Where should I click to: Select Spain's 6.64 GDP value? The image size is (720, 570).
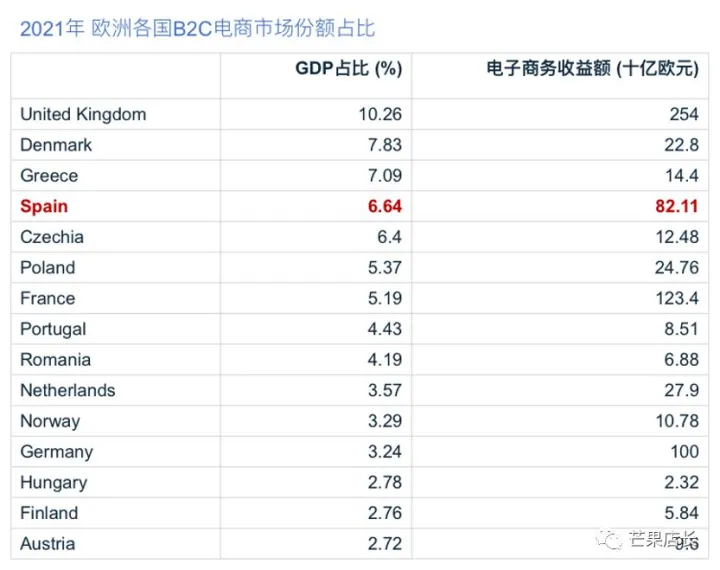(385, 206)
